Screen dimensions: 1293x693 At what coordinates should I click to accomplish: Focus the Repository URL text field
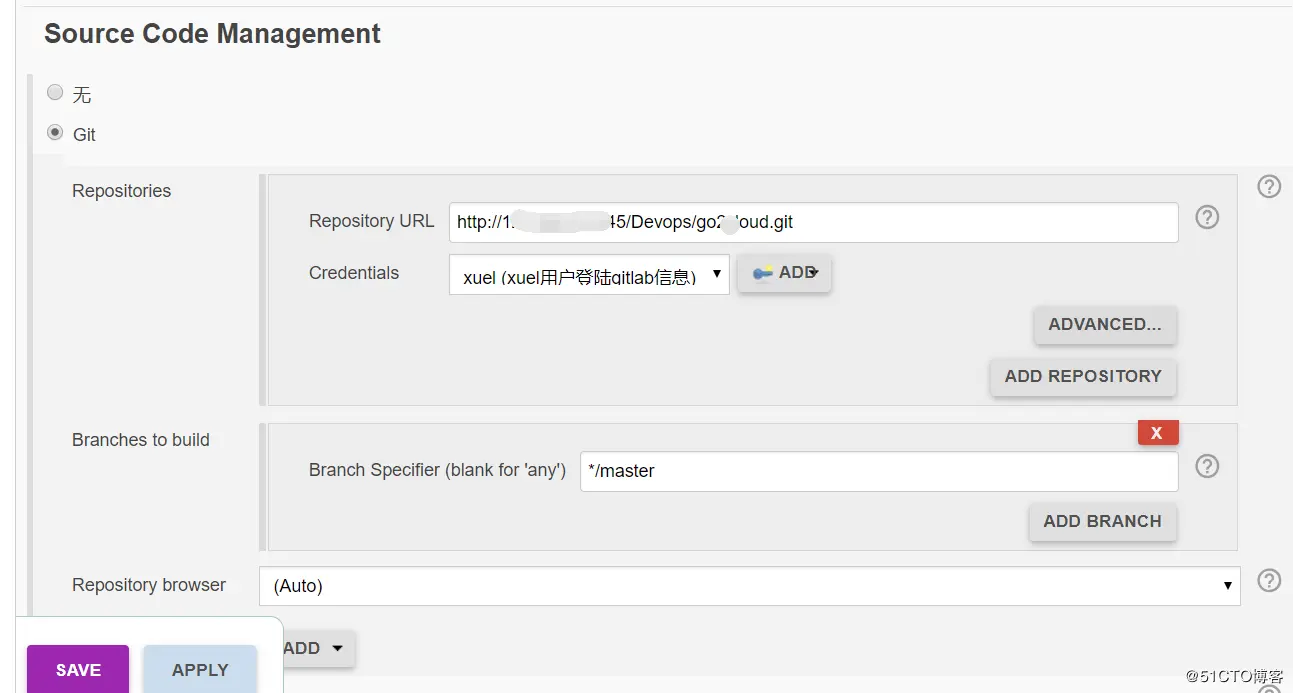[x=813, y=222]
